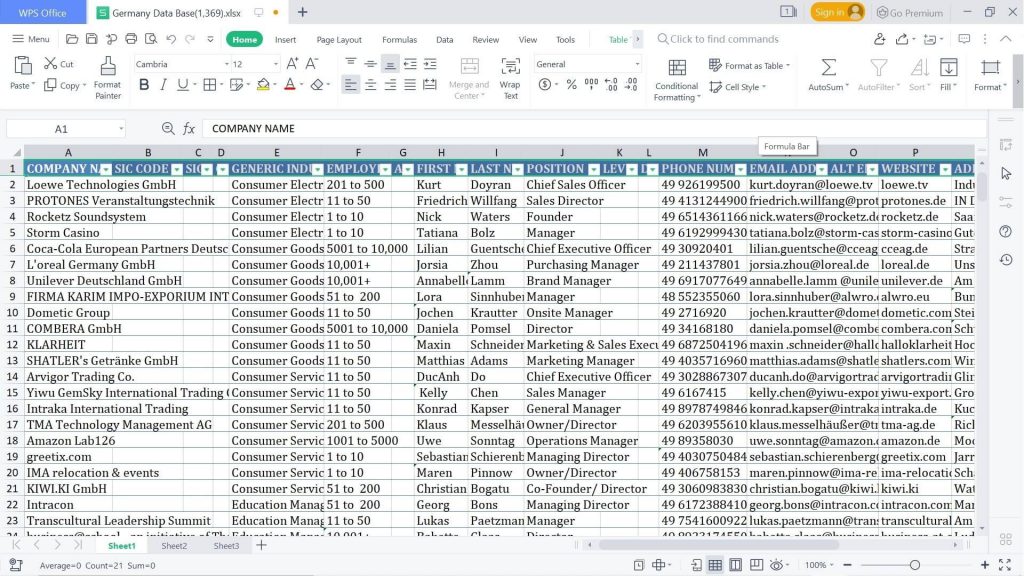The image size is (1024, 576).
Task: Open a new document tab with plus
Action: 302,12
